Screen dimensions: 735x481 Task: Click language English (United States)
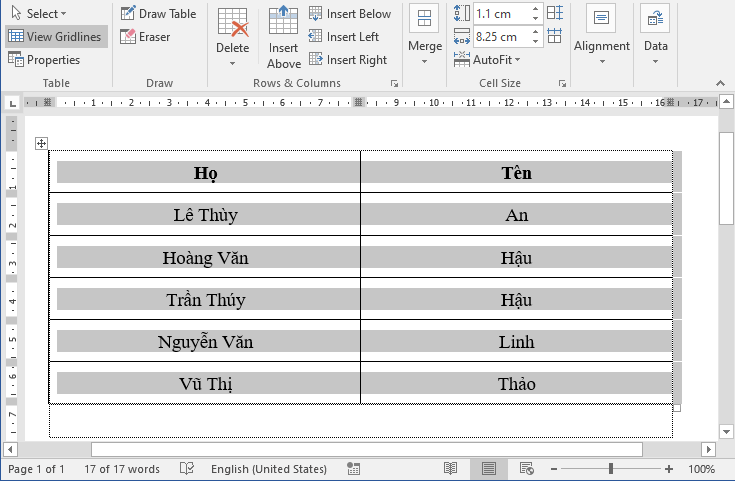pyautogui.click(x=269, y=469)
